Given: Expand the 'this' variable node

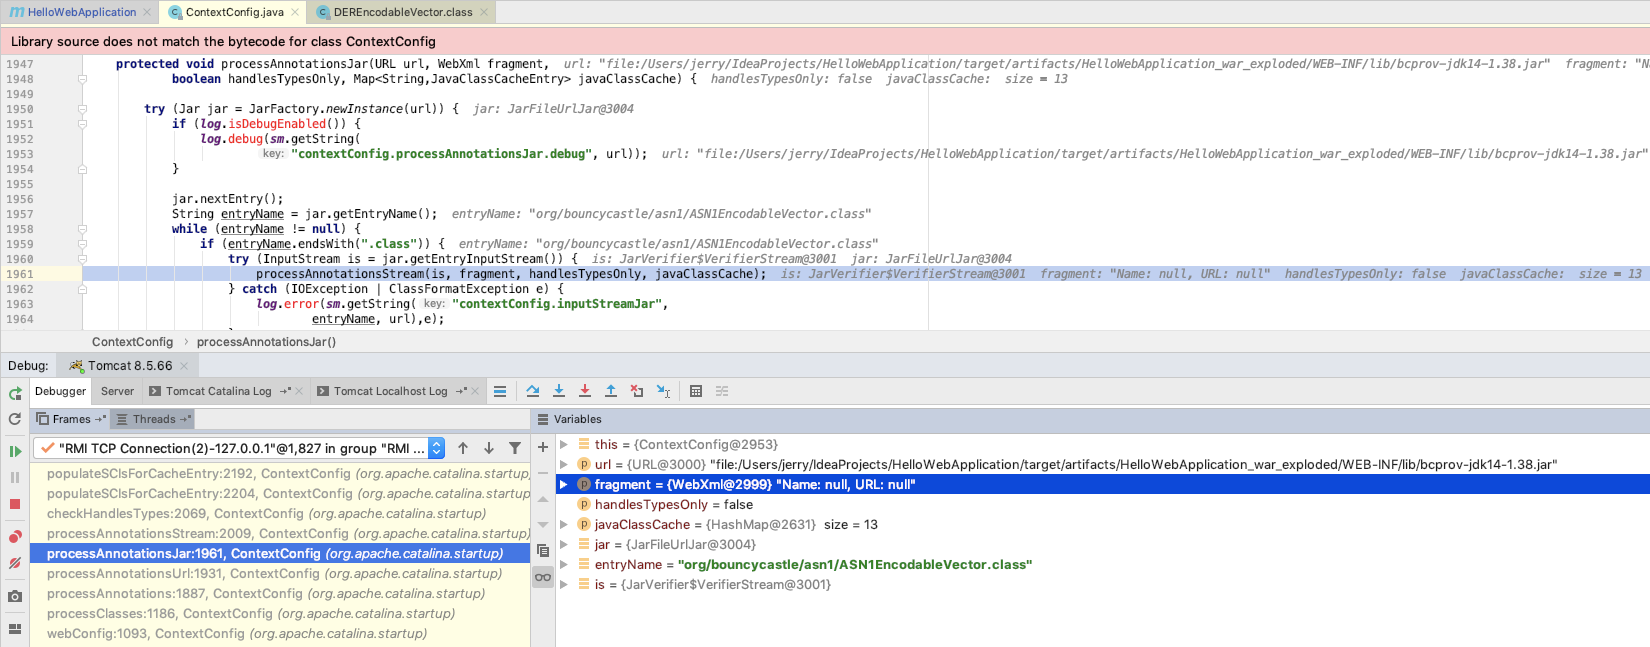Looking at the screenshot, I should click(x=564, y=444).
